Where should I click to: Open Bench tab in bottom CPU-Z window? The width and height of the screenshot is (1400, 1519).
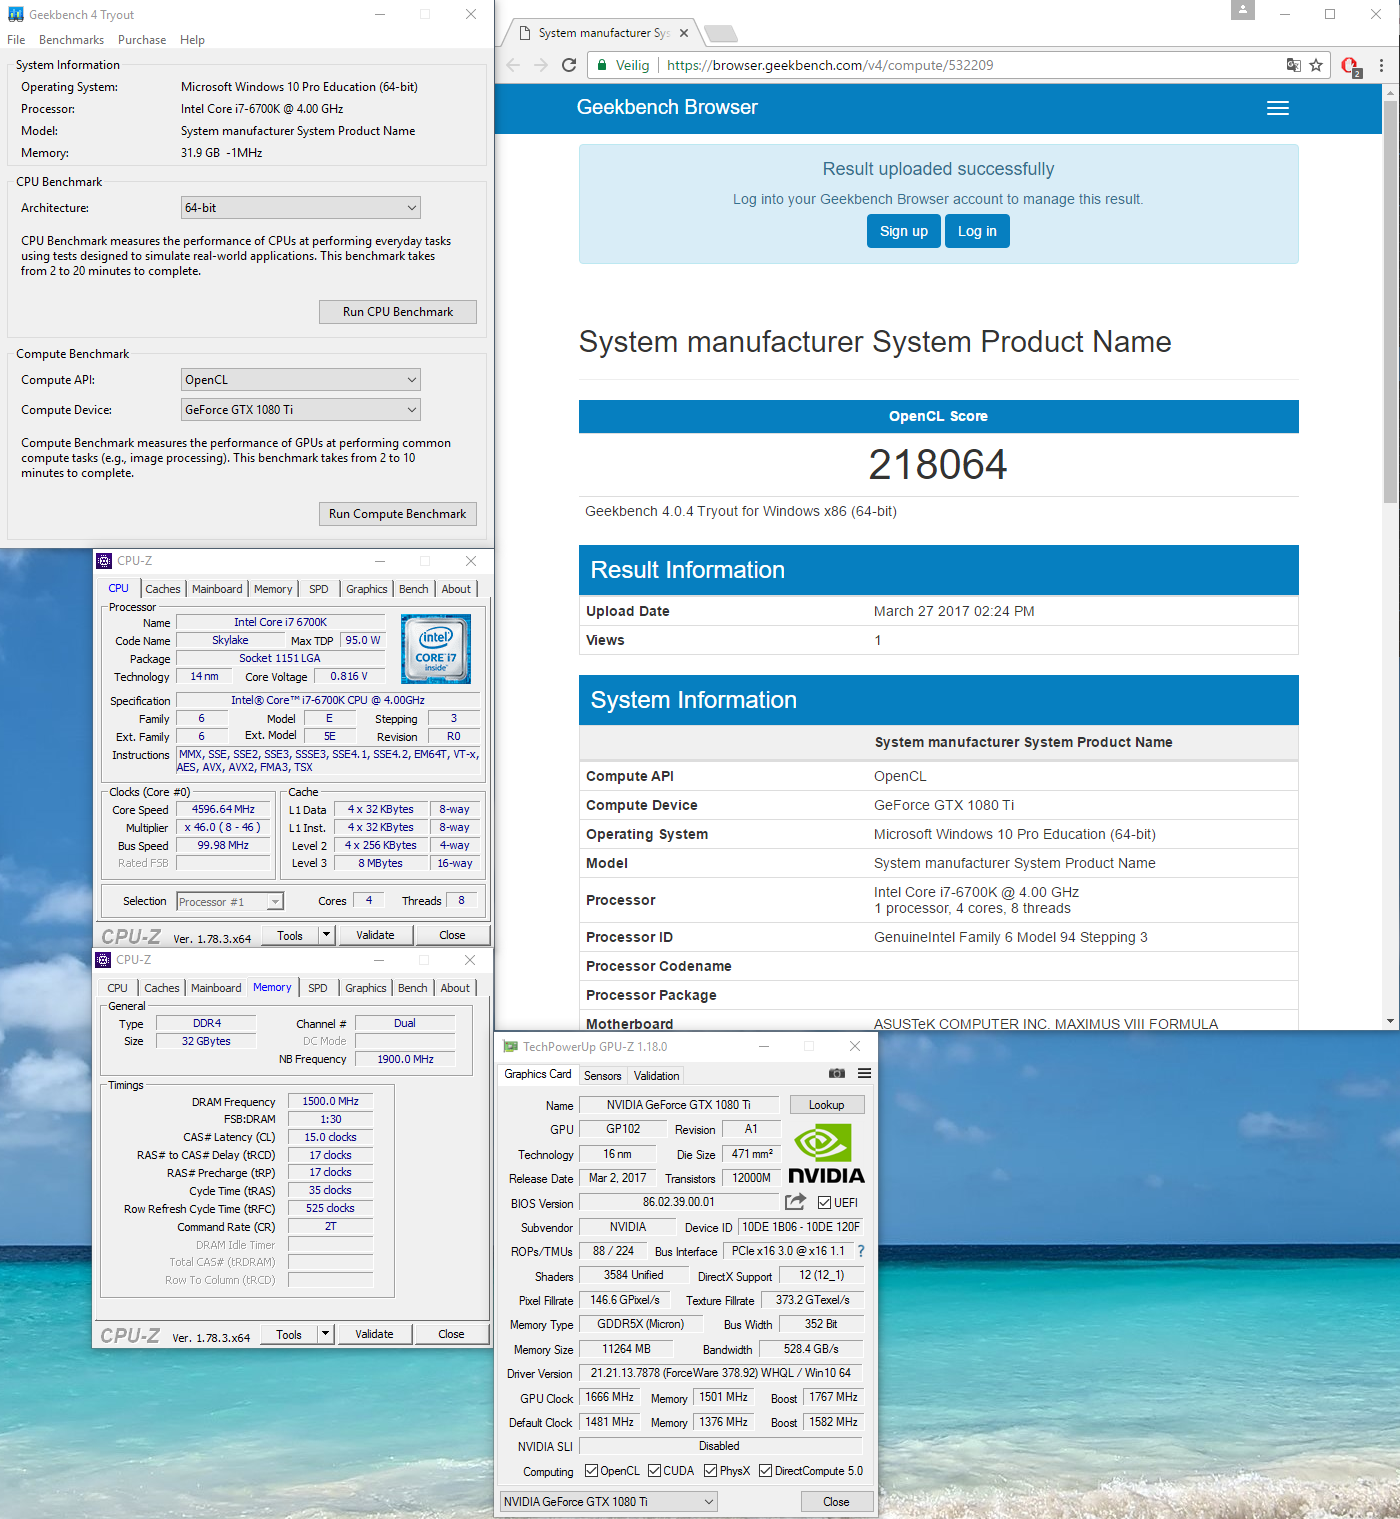pyautogui.click(x=412, y=988)
